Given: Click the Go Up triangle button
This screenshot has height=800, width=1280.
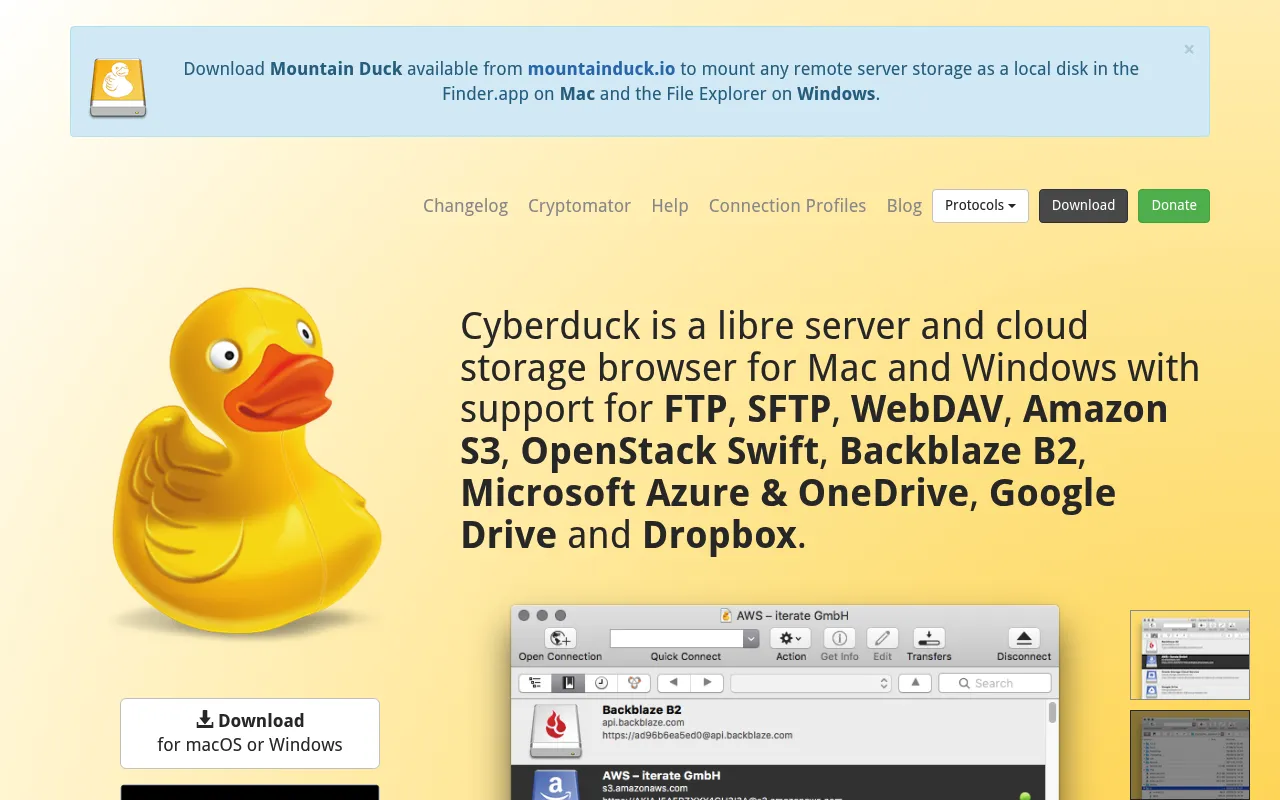Looking at the screenshot, I should coord(915,683).
